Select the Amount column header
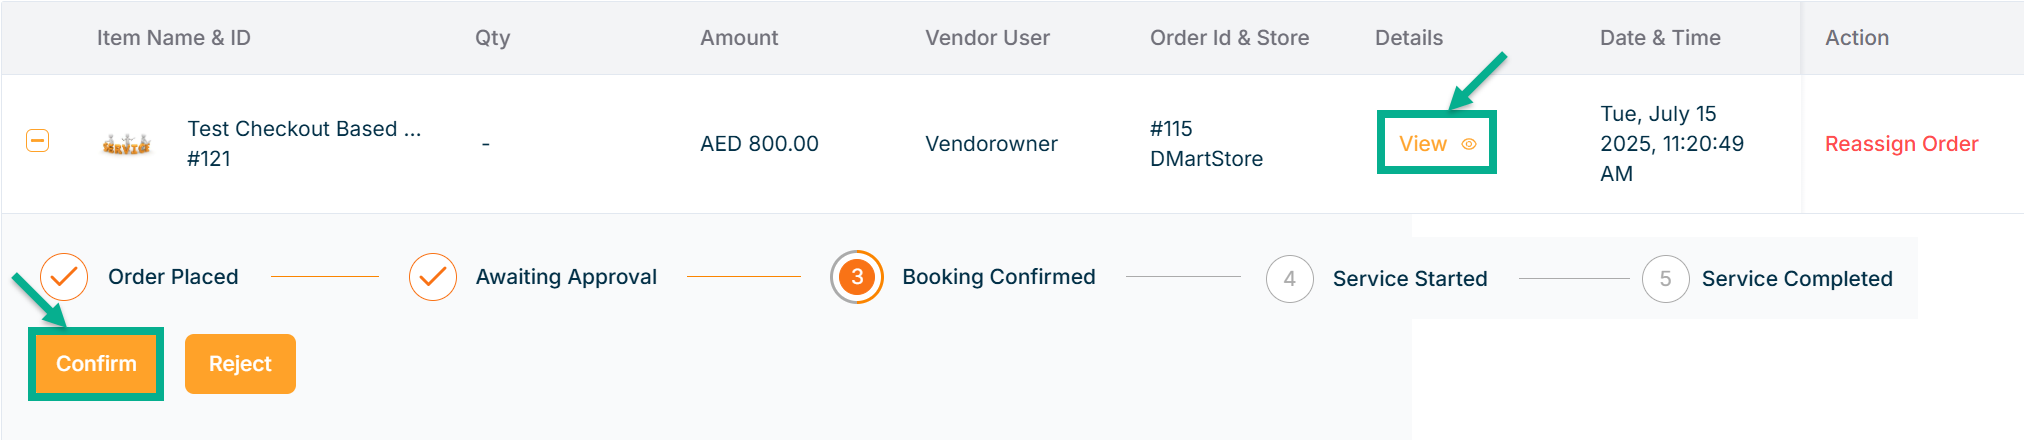The height and width of the screenshot is (440, 2024). pyautogui.click(x=739, y=38)
